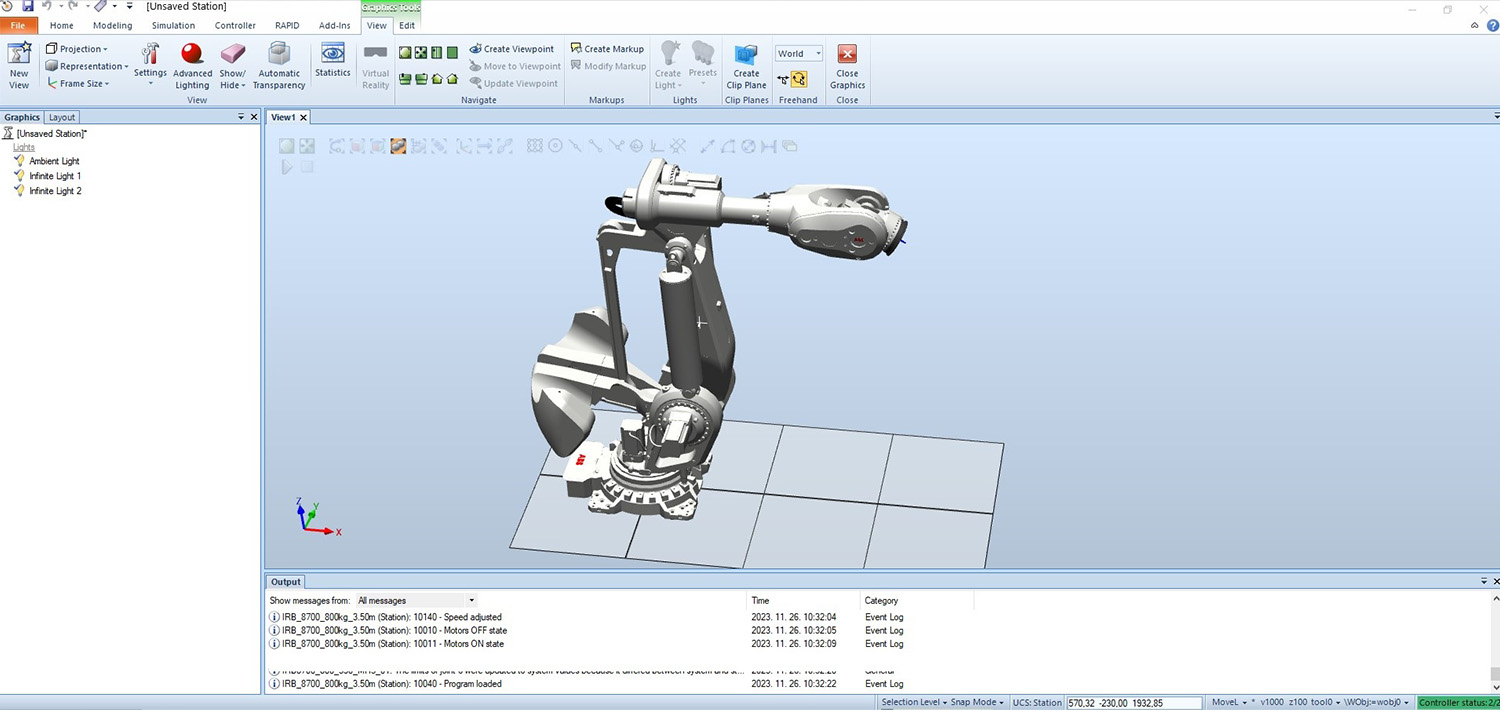Viewport: 1500px width, 710px height.
Task: Click the Create Viewpoint button
Action: pos(511,49)
